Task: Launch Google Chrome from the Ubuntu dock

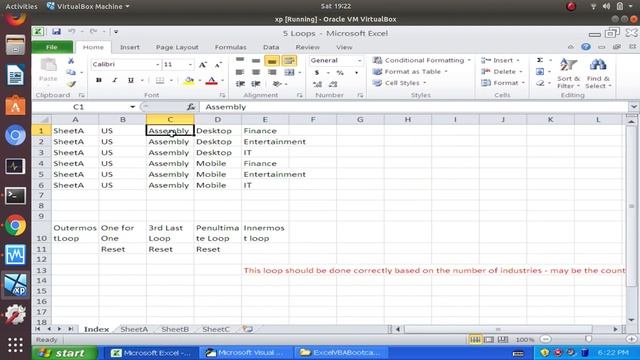Action: [15, 225]
